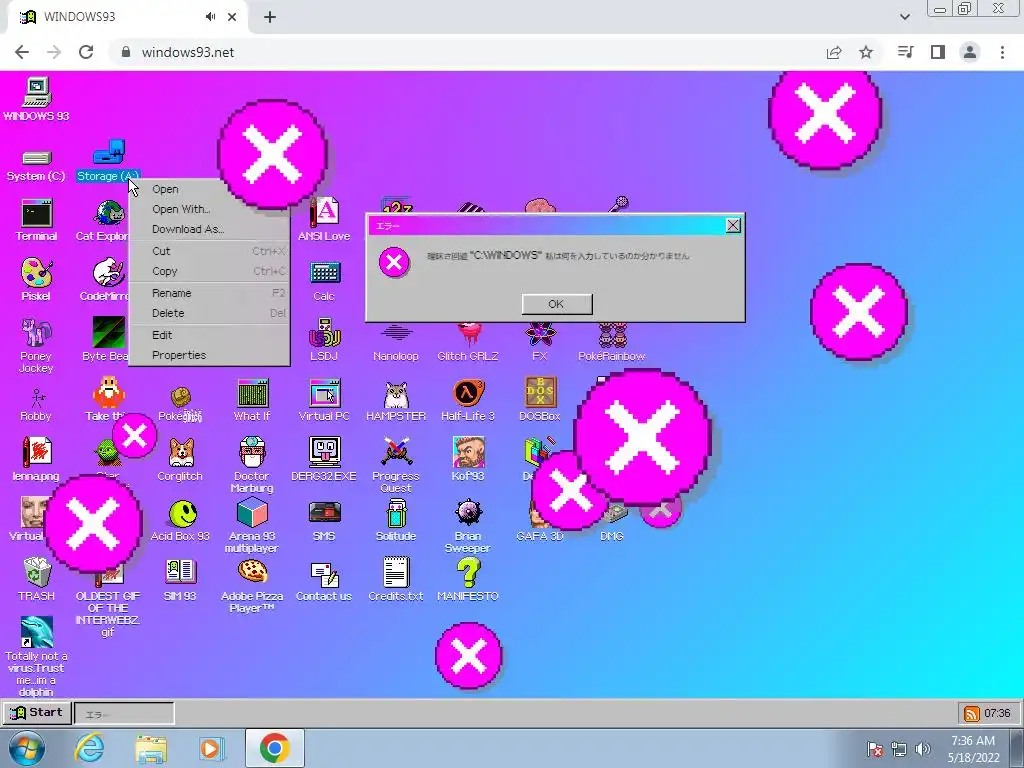Open the Terminal desktop icon
The image size is (1024, 768).
click(36, 213)
